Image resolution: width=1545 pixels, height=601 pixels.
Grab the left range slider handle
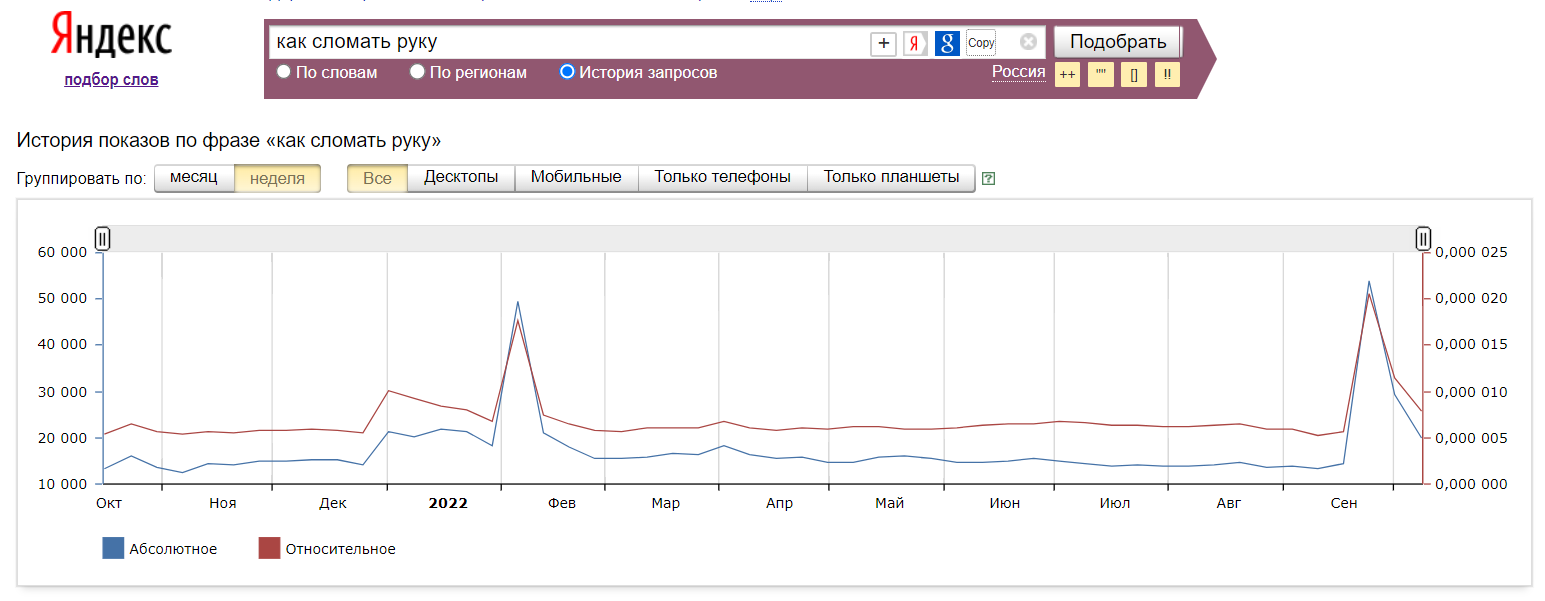(x=102, y=238)
